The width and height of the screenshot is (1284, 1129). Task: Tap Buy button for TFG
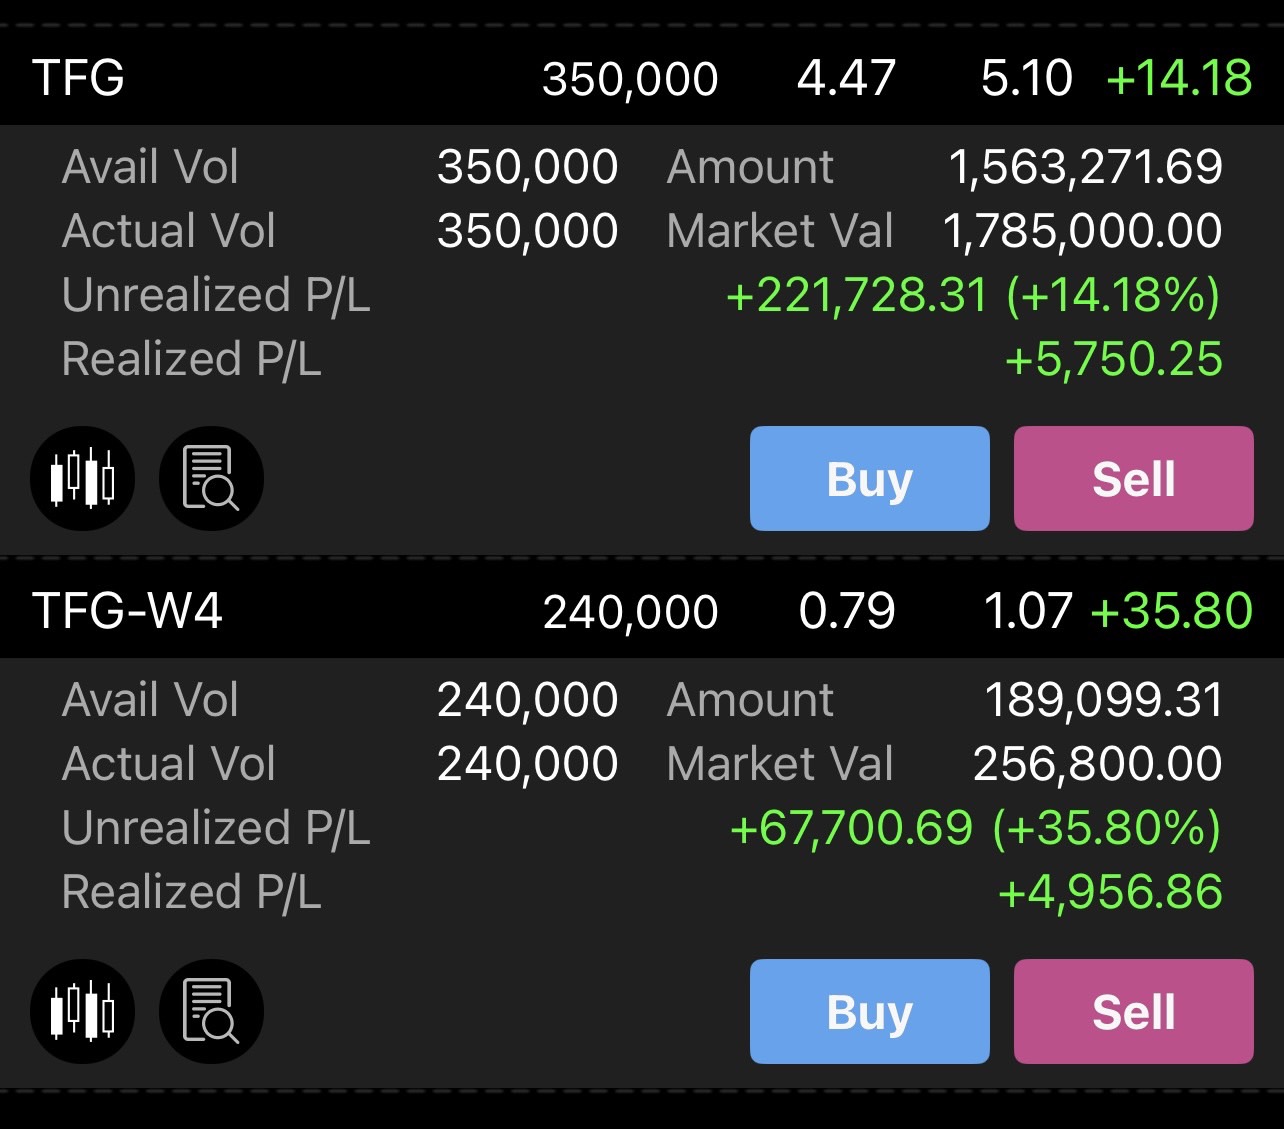869,478
